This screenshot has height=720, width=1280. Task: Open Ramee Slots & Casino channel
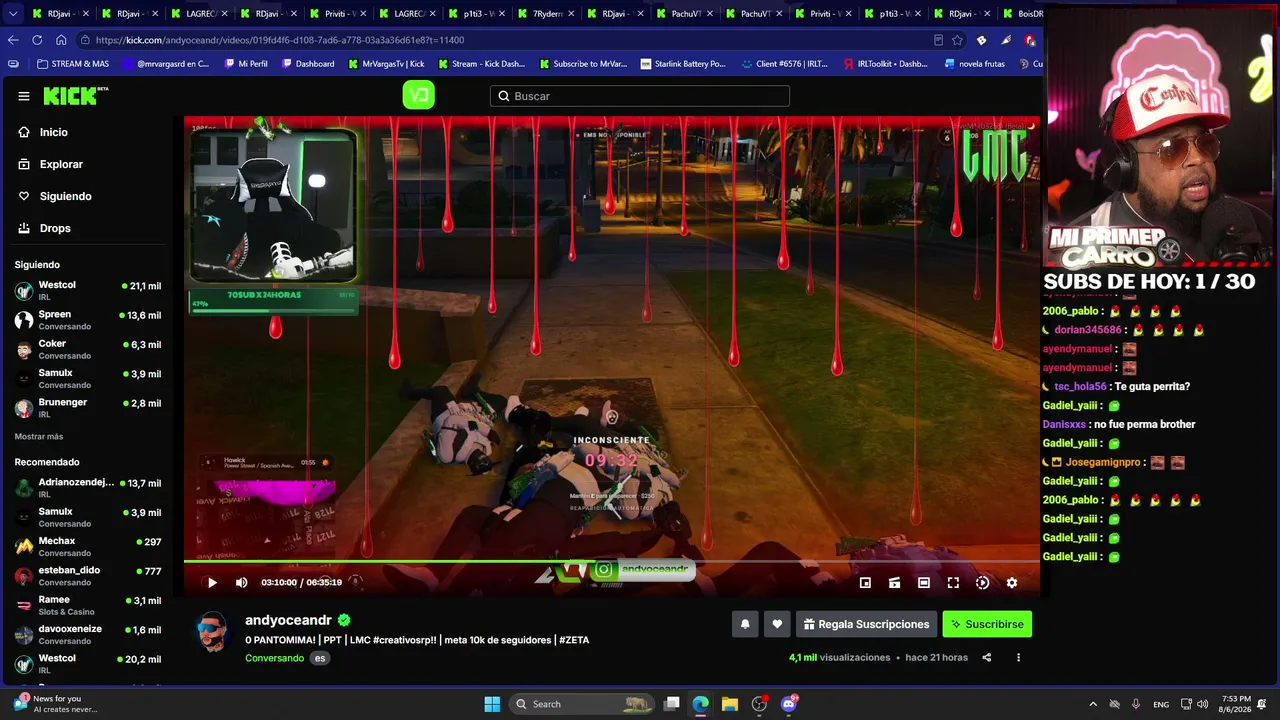pos(87,605)
